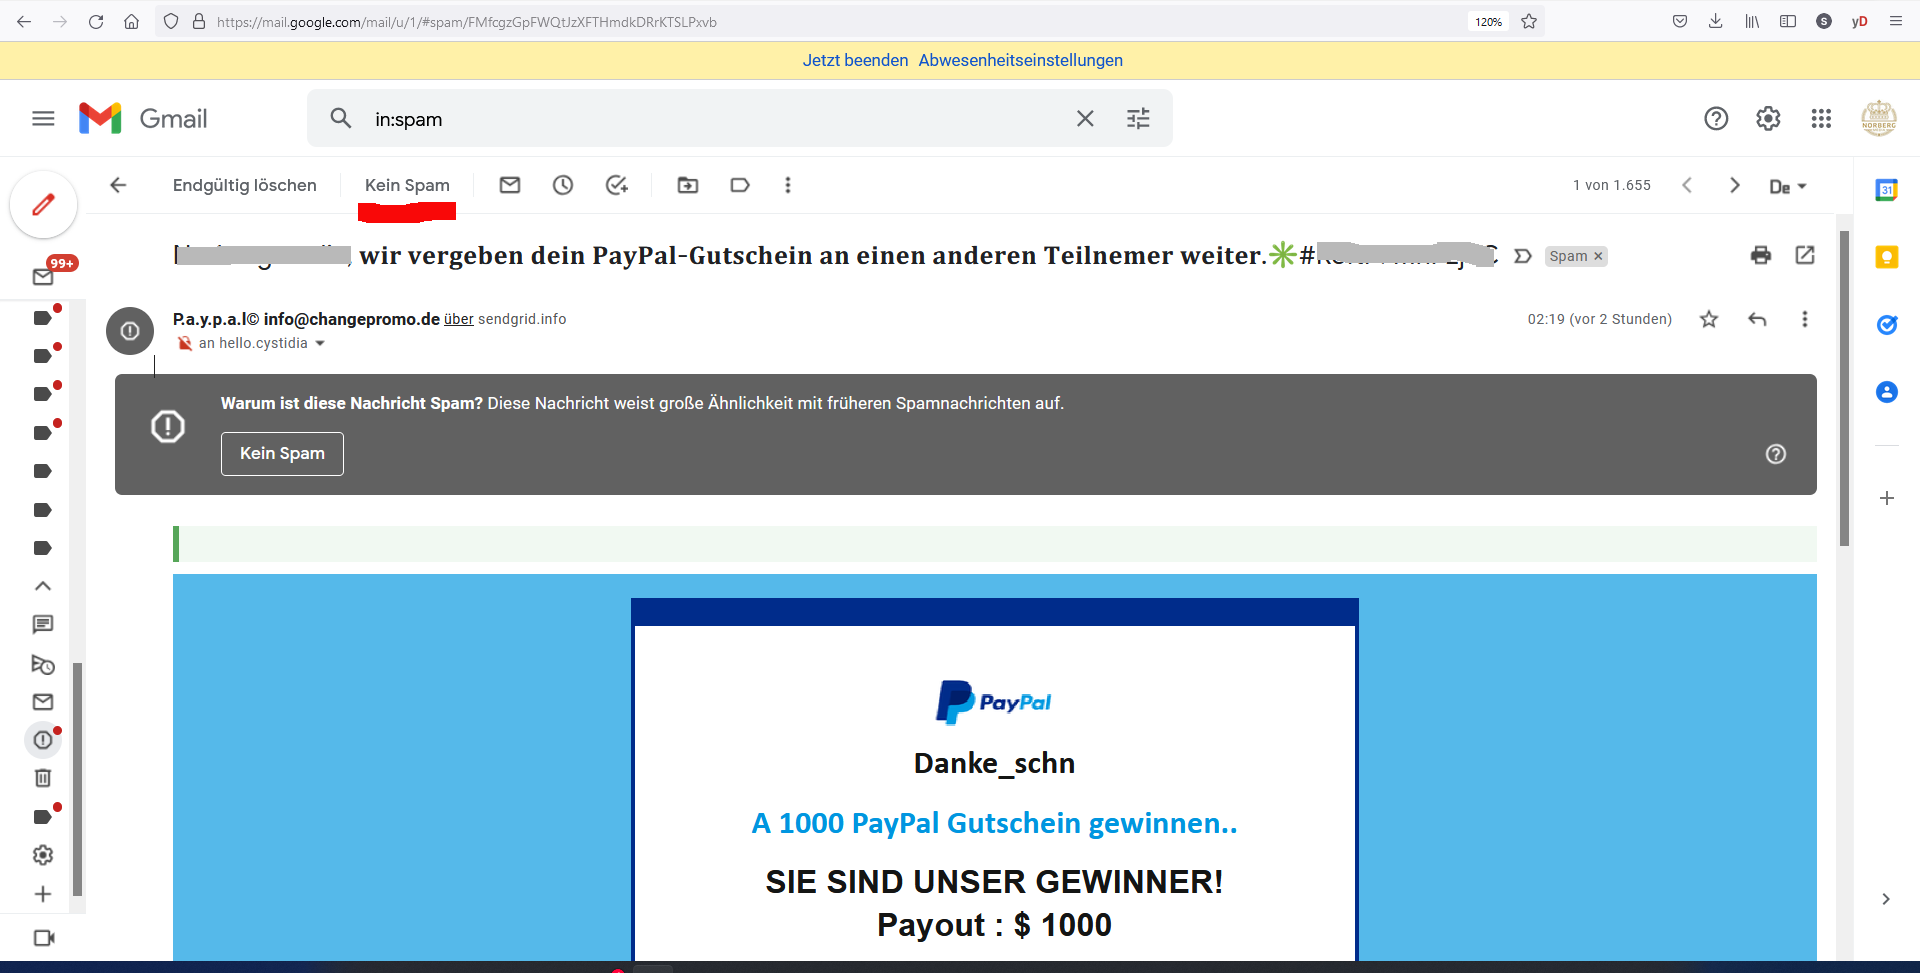Snooze the message with clock icon
The image size is (1920, 973).
click(x=563, y=185)
